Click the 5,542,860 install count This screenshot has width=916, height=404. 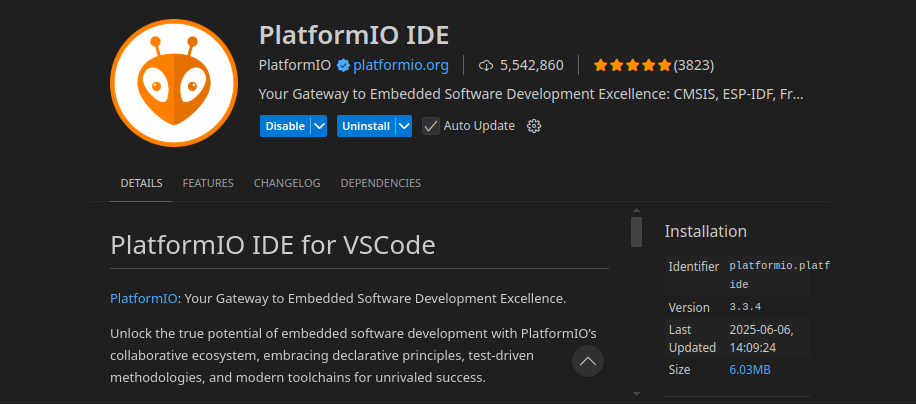click(x=532, y=65)
